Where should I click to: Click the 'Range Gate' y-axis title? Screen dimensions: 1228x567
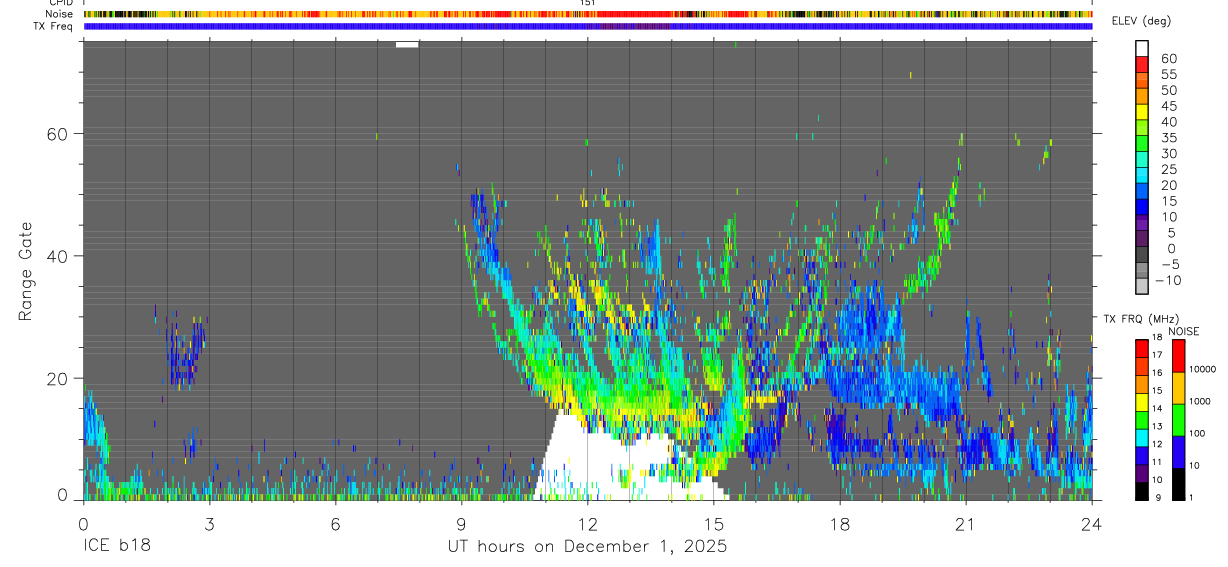point(27,272)
